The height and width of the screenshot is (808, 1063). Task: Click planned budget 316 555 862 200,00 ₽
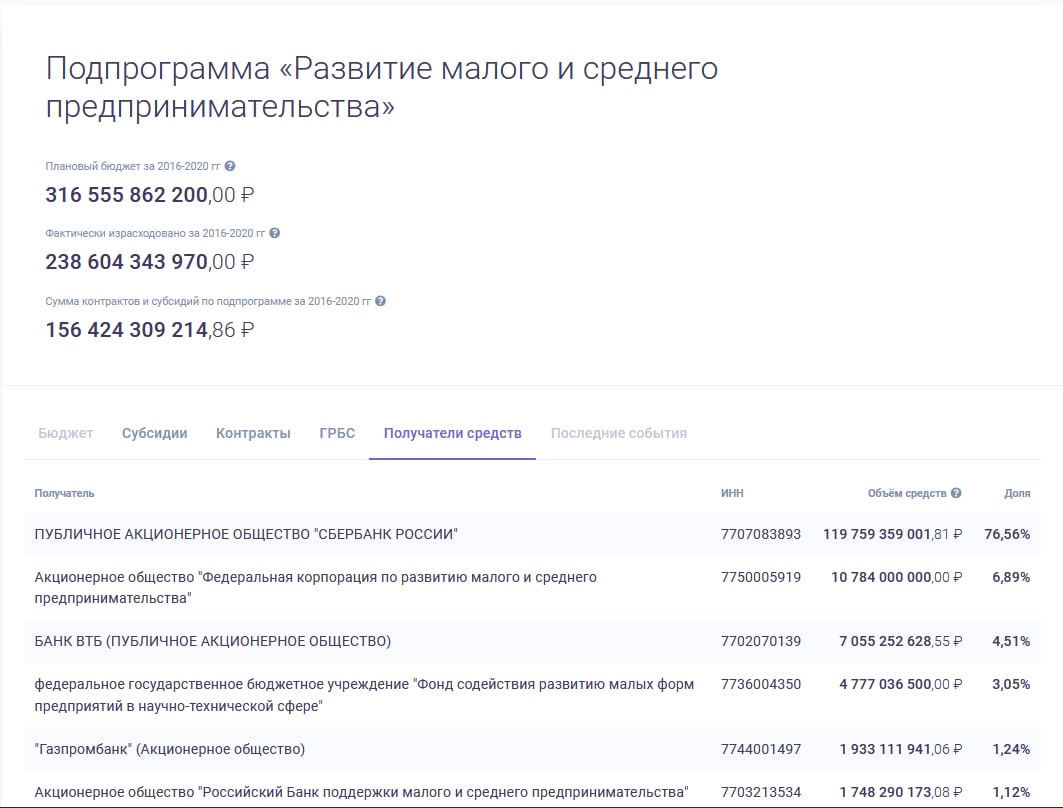(150, 195)
